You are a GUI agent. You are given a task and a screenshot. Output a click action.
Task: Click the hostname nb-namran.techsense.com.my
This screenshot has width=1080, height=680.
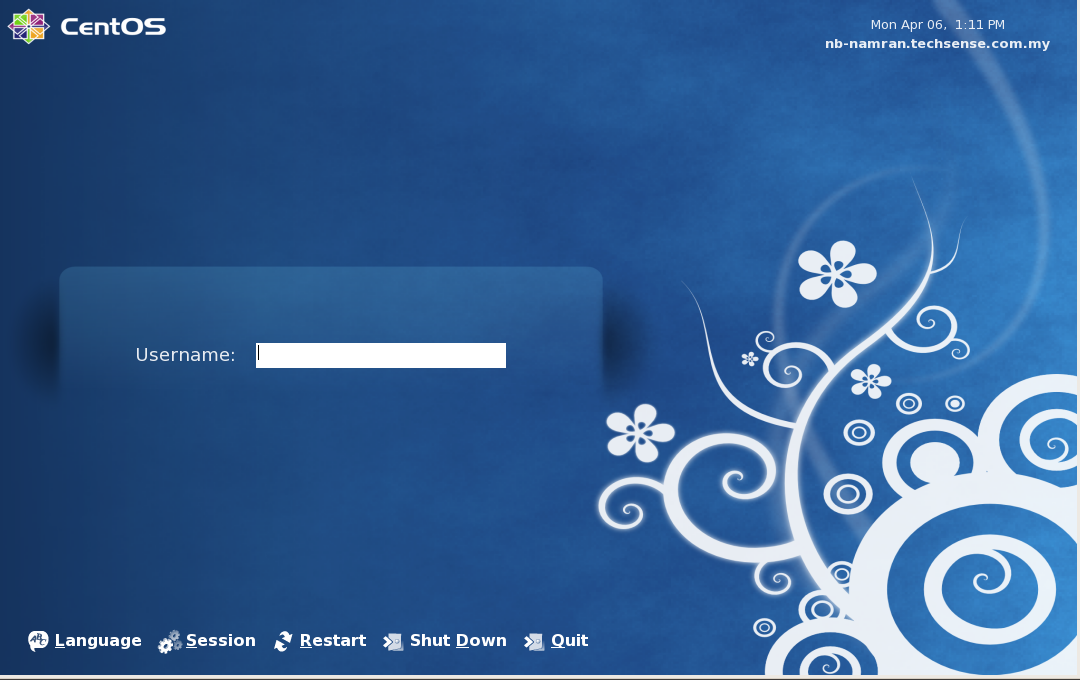click(x=937, y=44)
